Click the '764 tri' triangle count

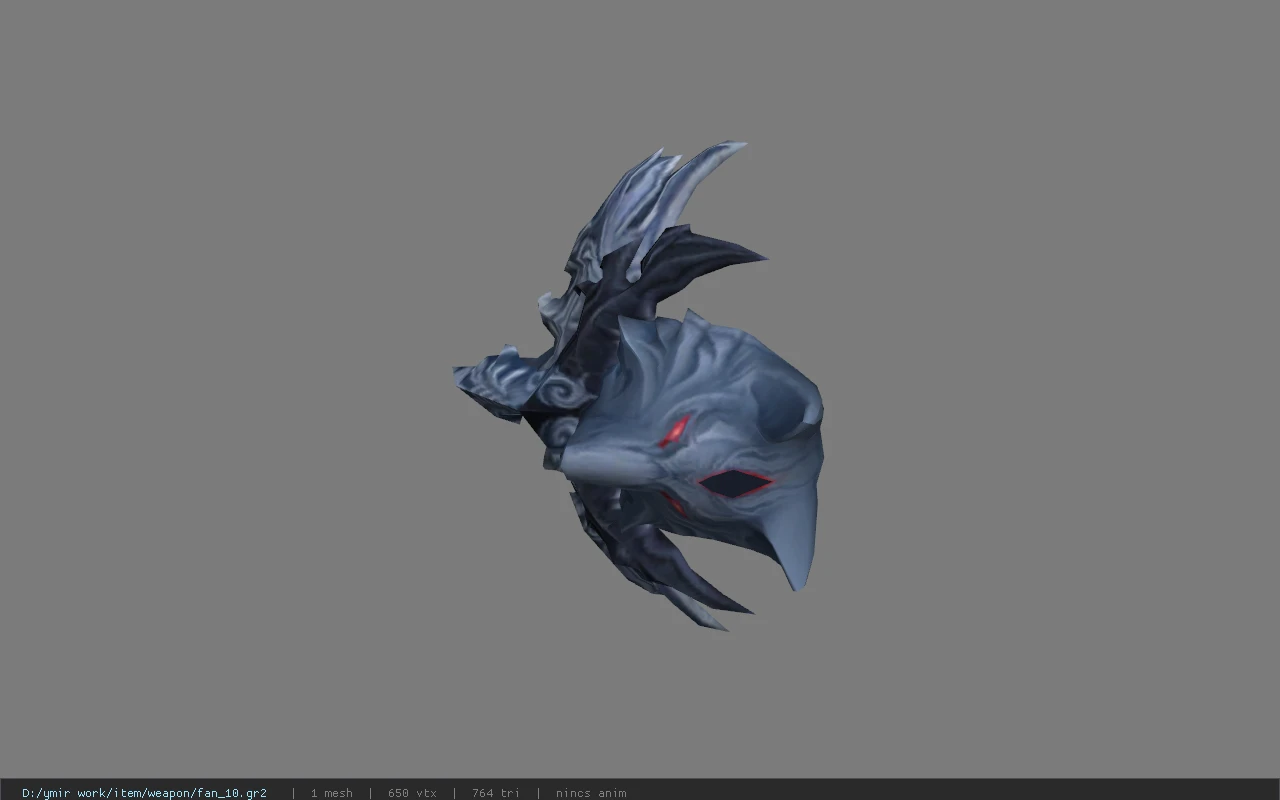(x=495, y=793)
